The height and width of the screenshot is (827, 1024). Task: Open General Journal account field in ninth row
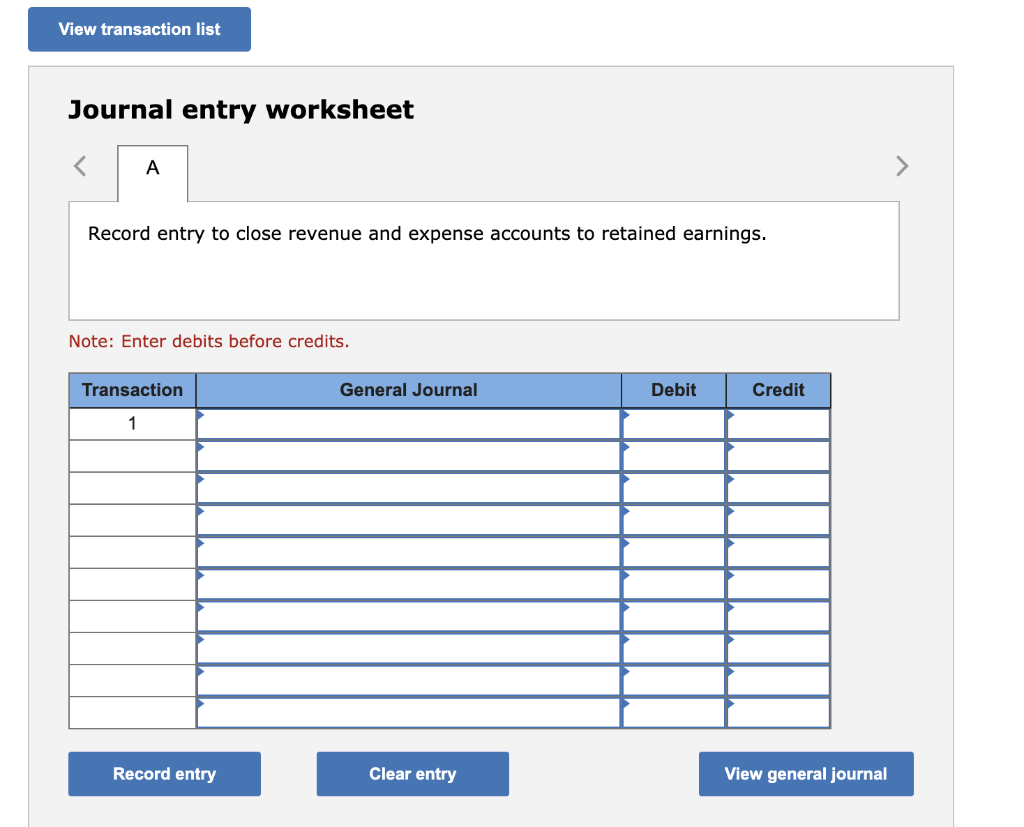pos(409,680)
